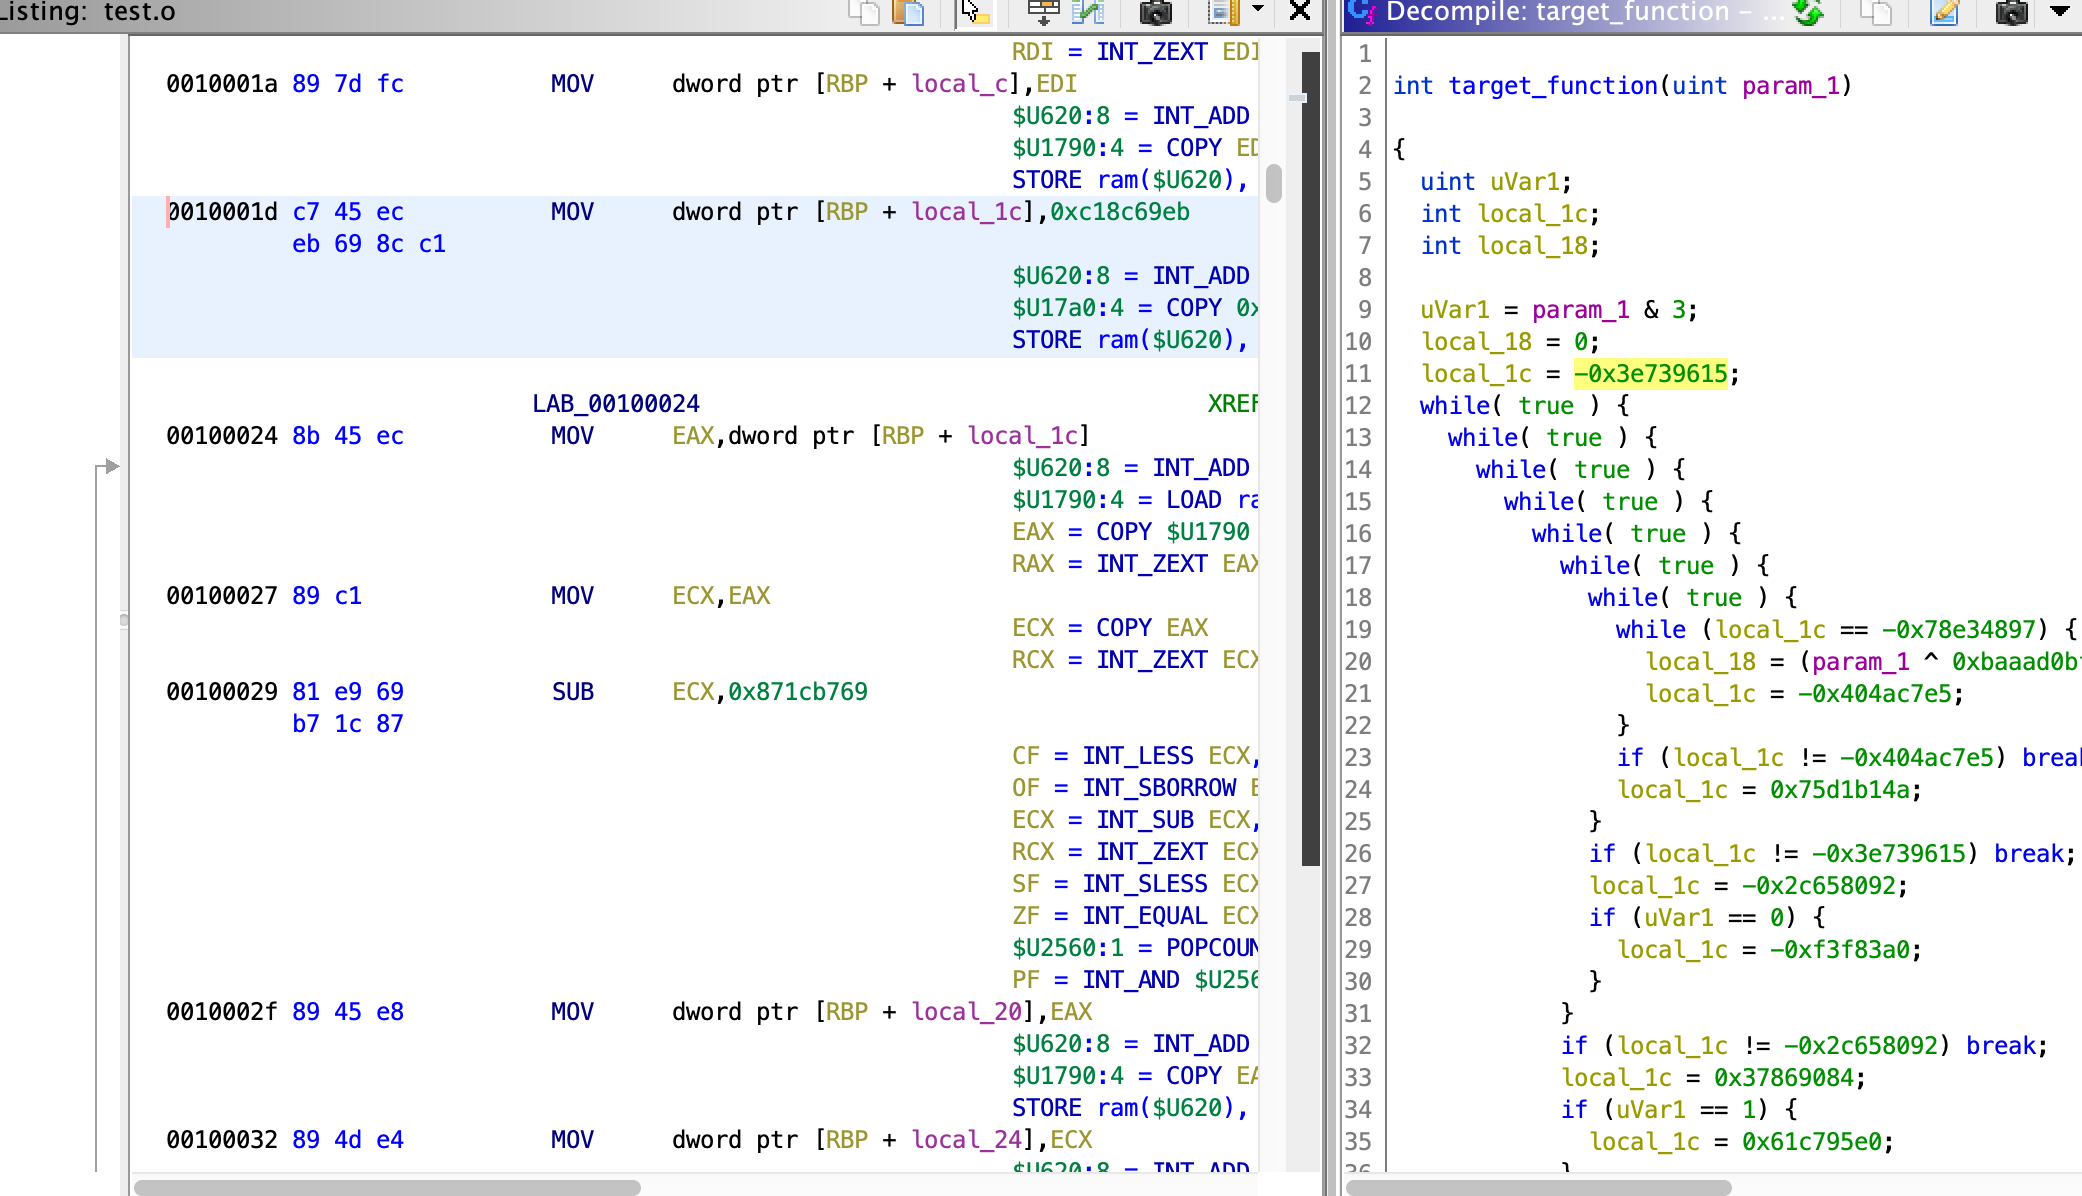
Task: Open the browser field formatter icon
Action: (1043, 12)
